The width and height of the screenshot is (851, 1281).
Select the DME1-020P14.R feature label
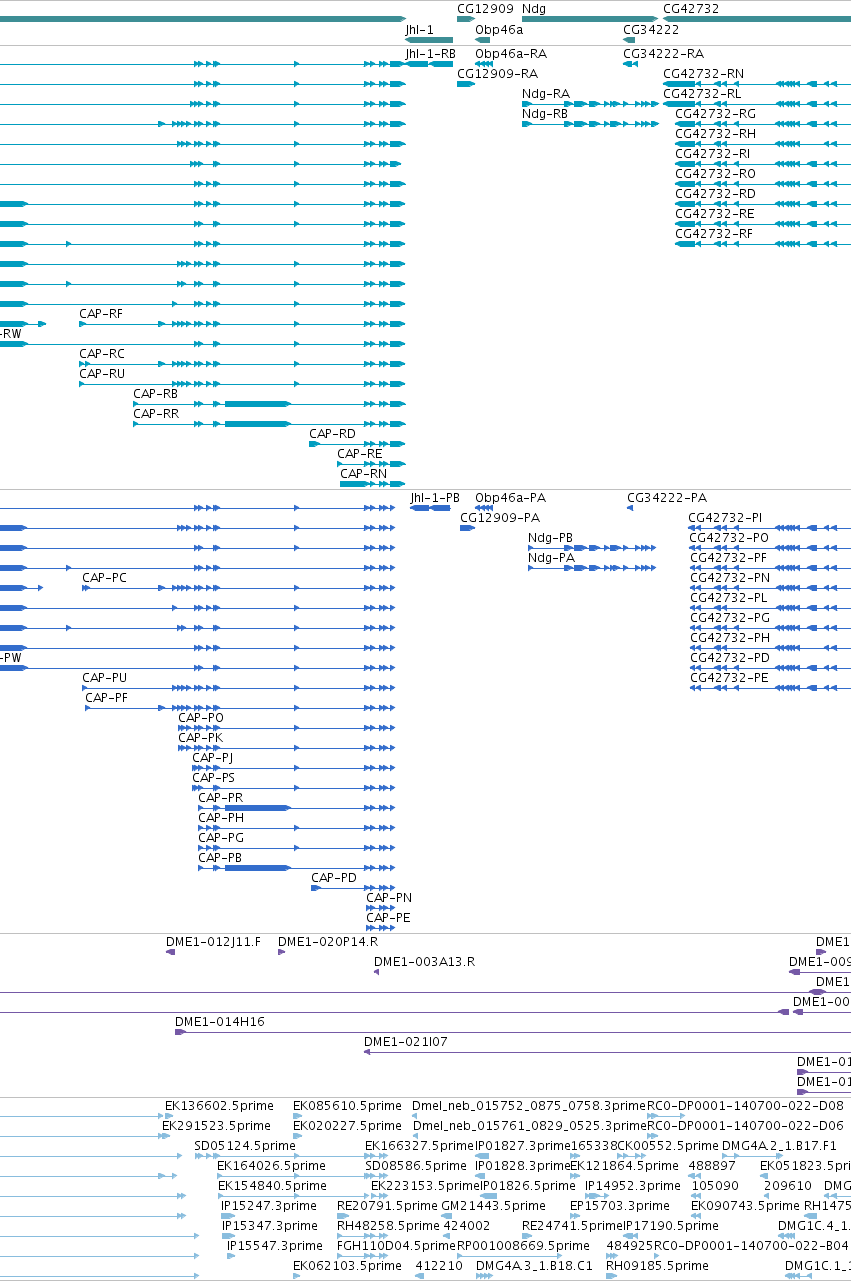[328, 942]
